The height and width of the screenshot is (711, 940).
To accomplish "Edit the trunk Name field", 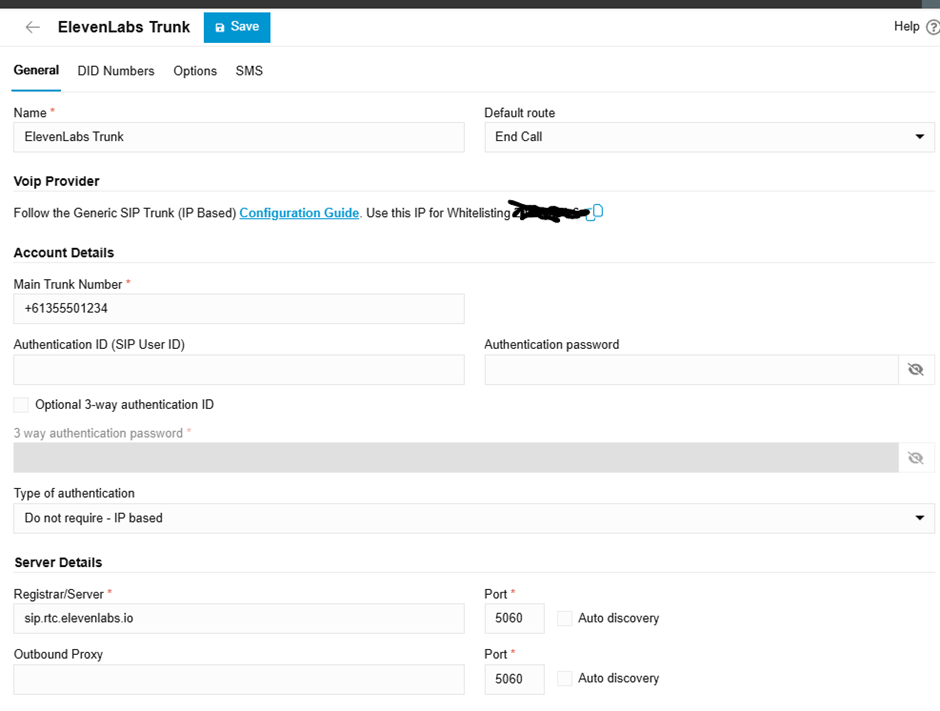I will [239, 137].
